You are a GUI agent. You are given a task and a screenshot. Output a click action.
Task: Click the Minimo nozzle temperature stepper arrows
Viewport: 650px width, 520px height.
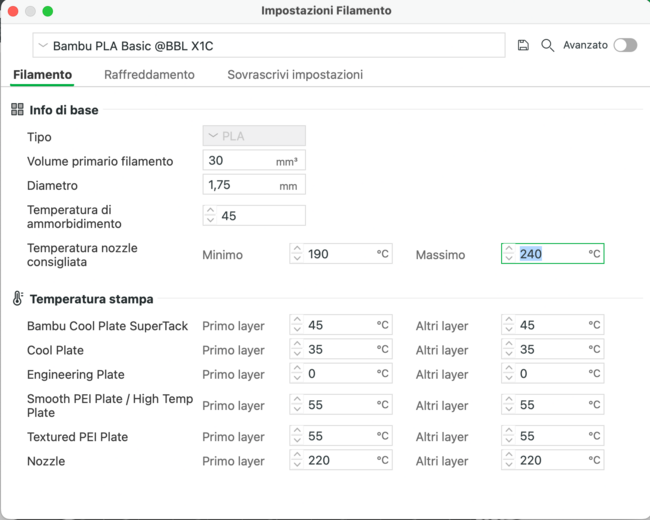pos(297,254)
